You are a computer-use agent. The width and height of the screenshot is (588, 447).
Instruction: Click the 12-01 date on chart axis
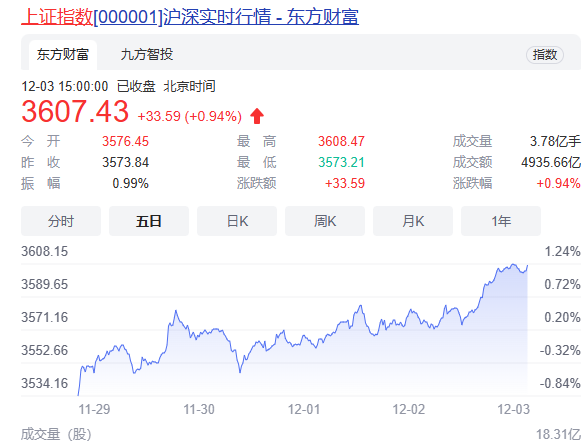click(x=304, y=409)
